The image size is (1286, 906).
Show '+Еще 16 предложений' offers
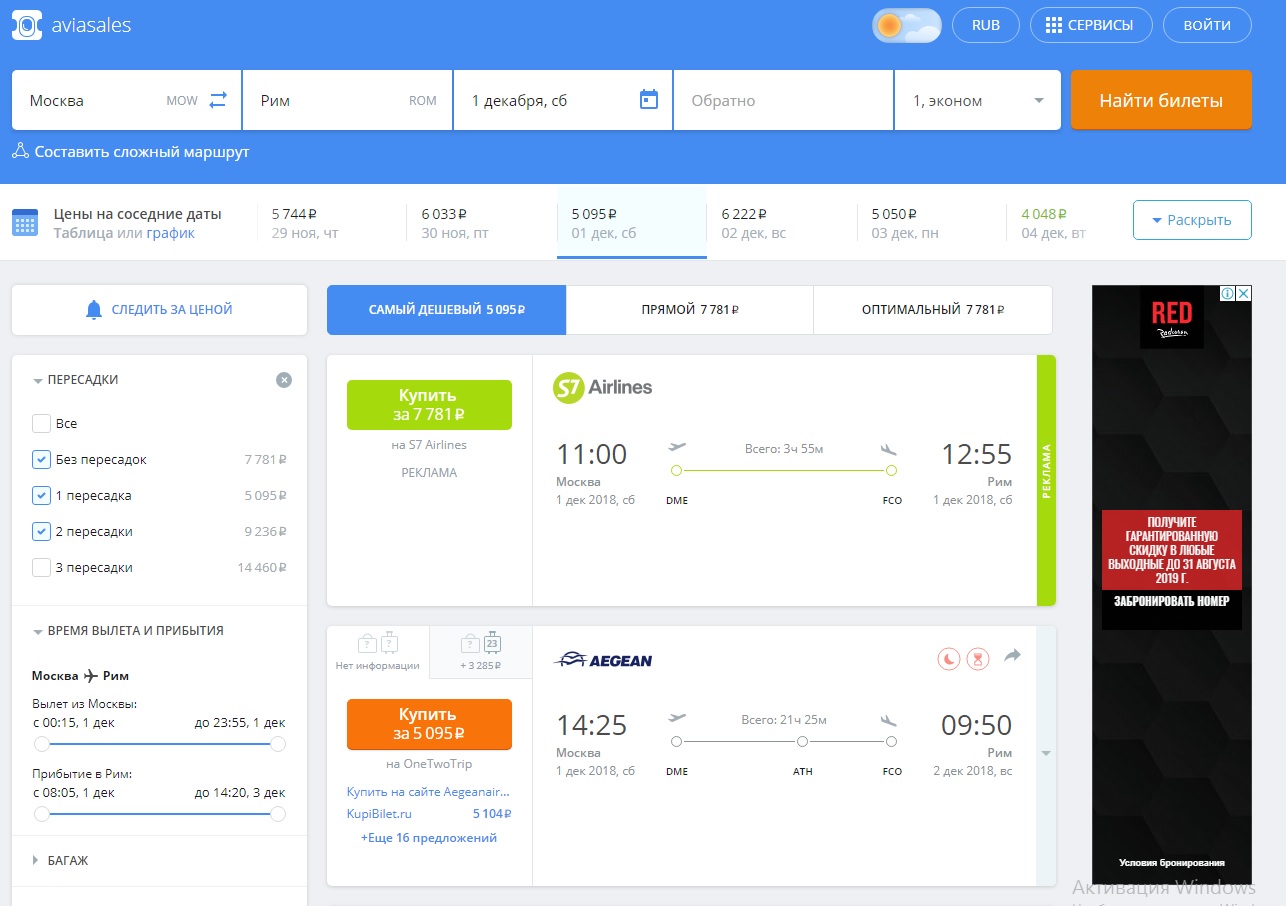429,838
